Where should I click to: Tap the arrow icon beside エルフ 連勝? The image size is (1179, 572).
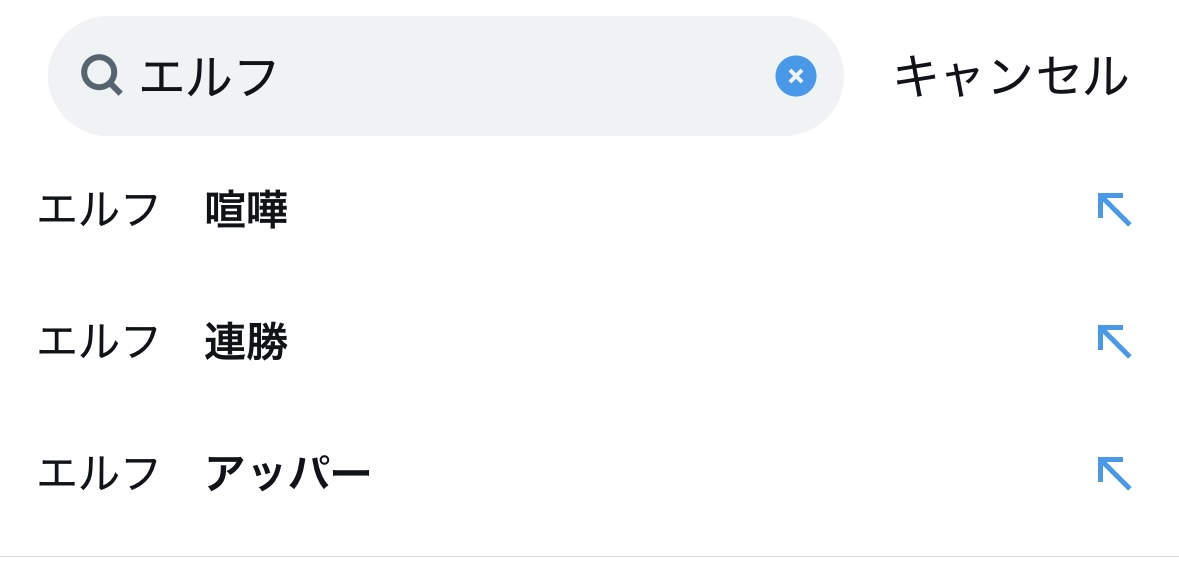click(1114, 342)
